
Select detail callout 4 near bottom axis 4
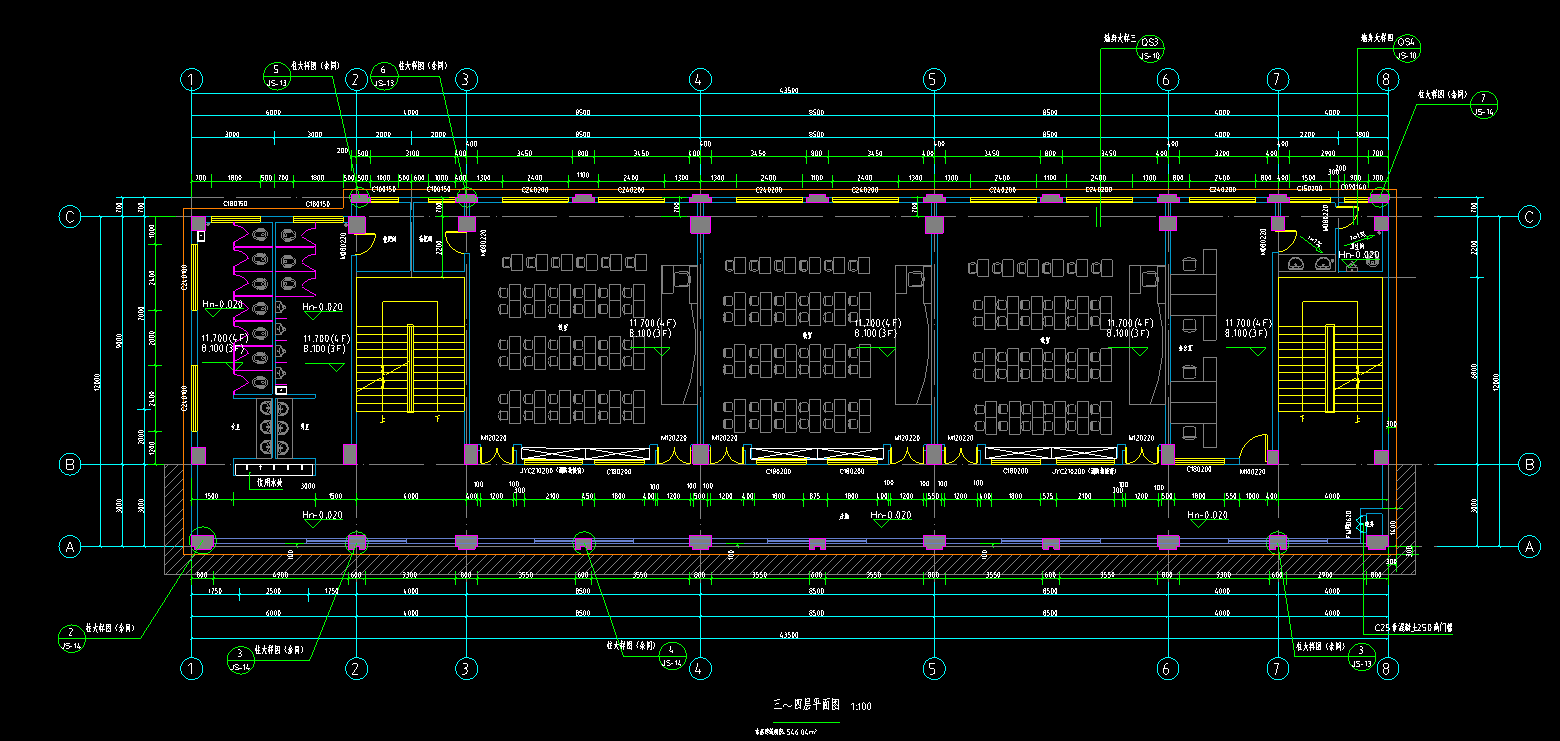click(672, 655)
